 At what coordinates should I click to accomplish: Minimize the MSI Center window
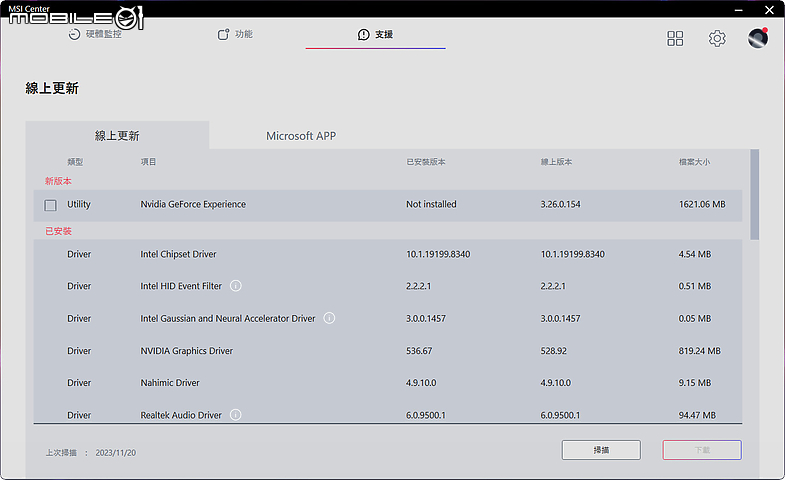point(738,10)
